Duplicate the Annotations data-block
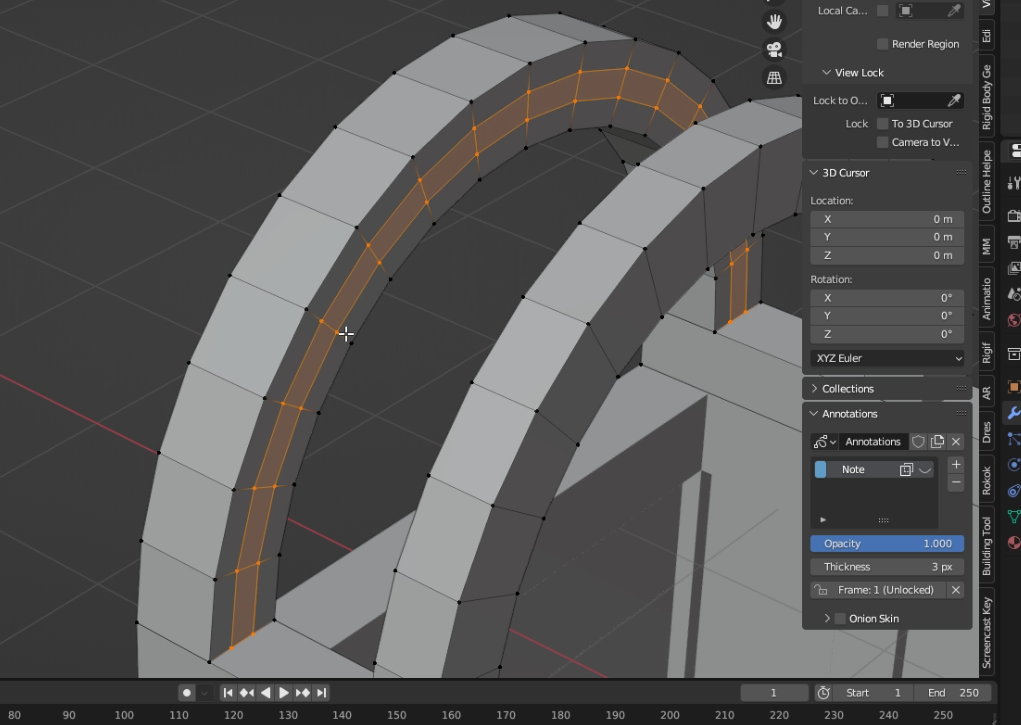 pyautogui.click(x=937, y=442)
